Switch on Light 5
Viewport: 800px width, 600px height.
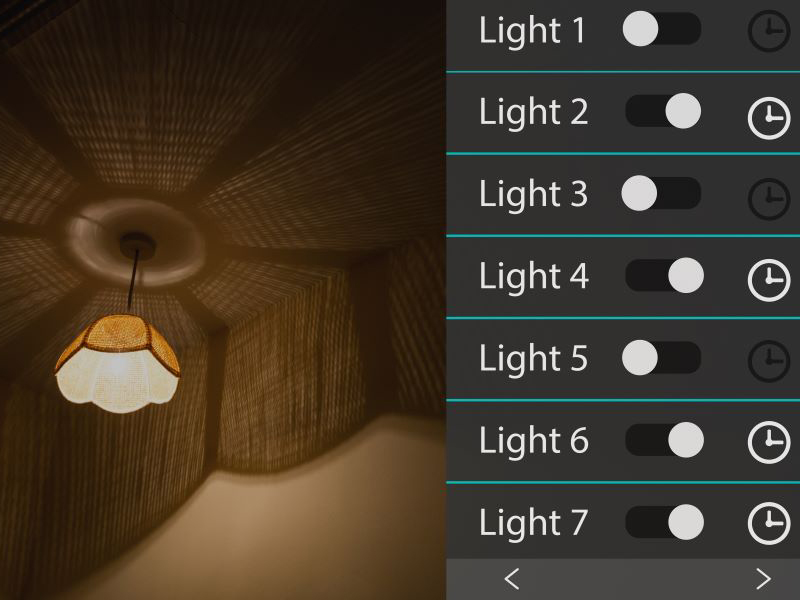[x=661, y=357]
